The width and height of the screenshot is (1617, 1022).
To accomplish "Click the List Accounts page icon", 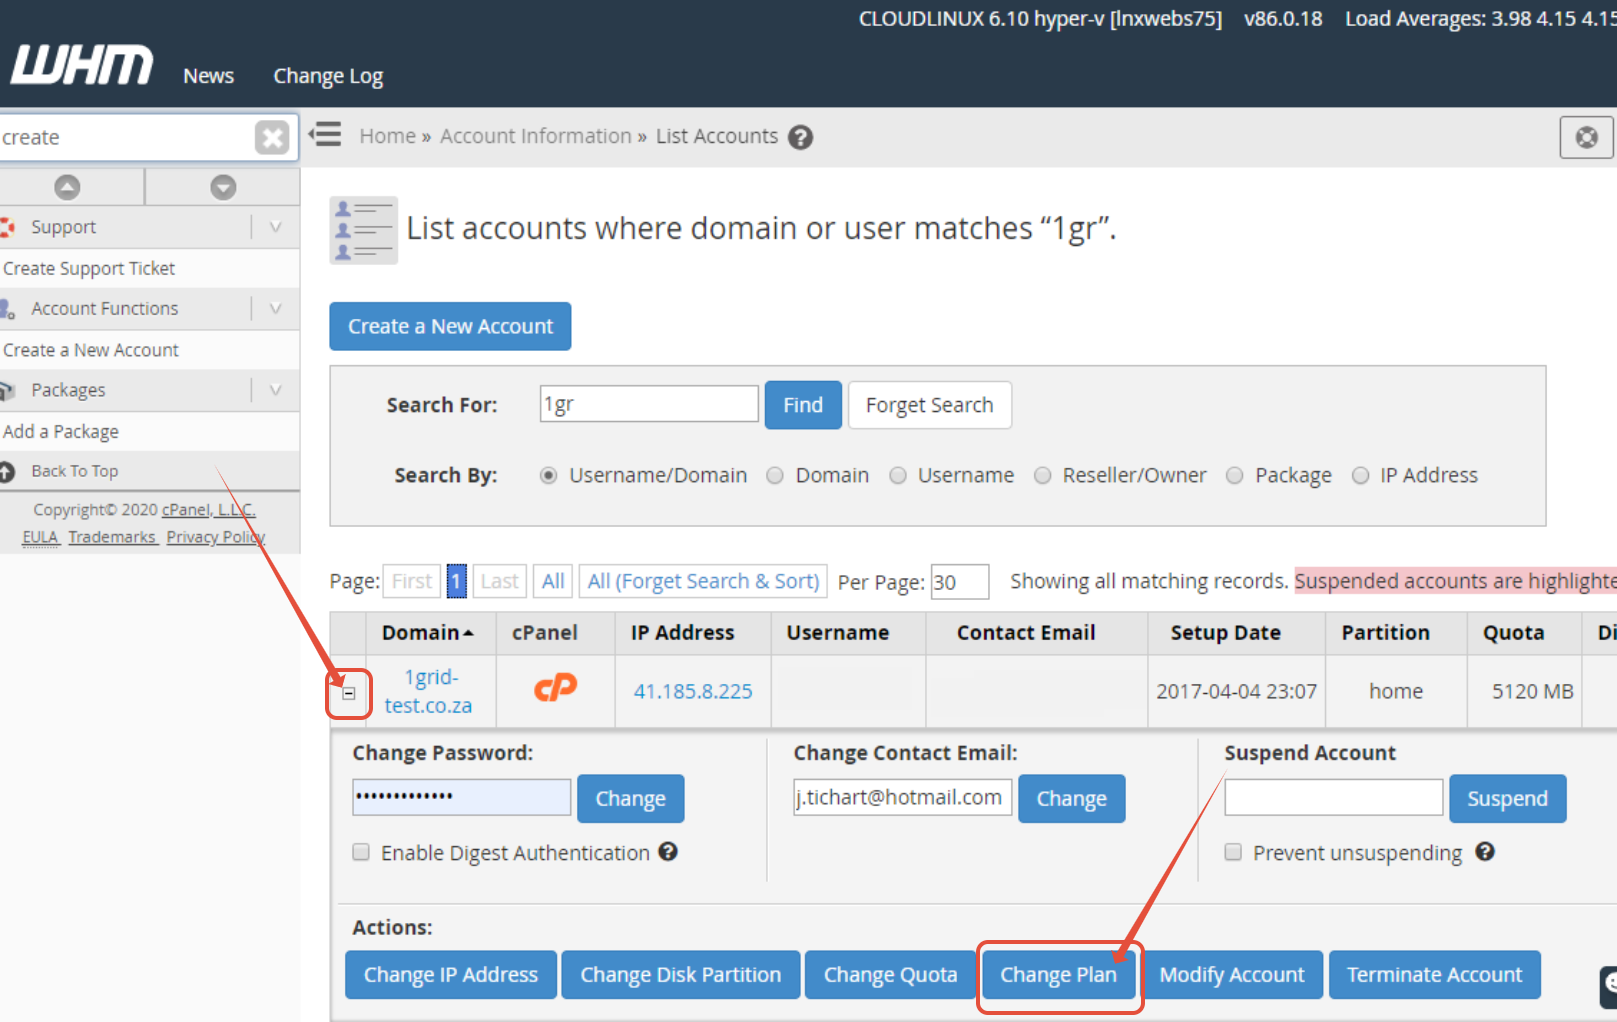I will [x=364, y=230].
